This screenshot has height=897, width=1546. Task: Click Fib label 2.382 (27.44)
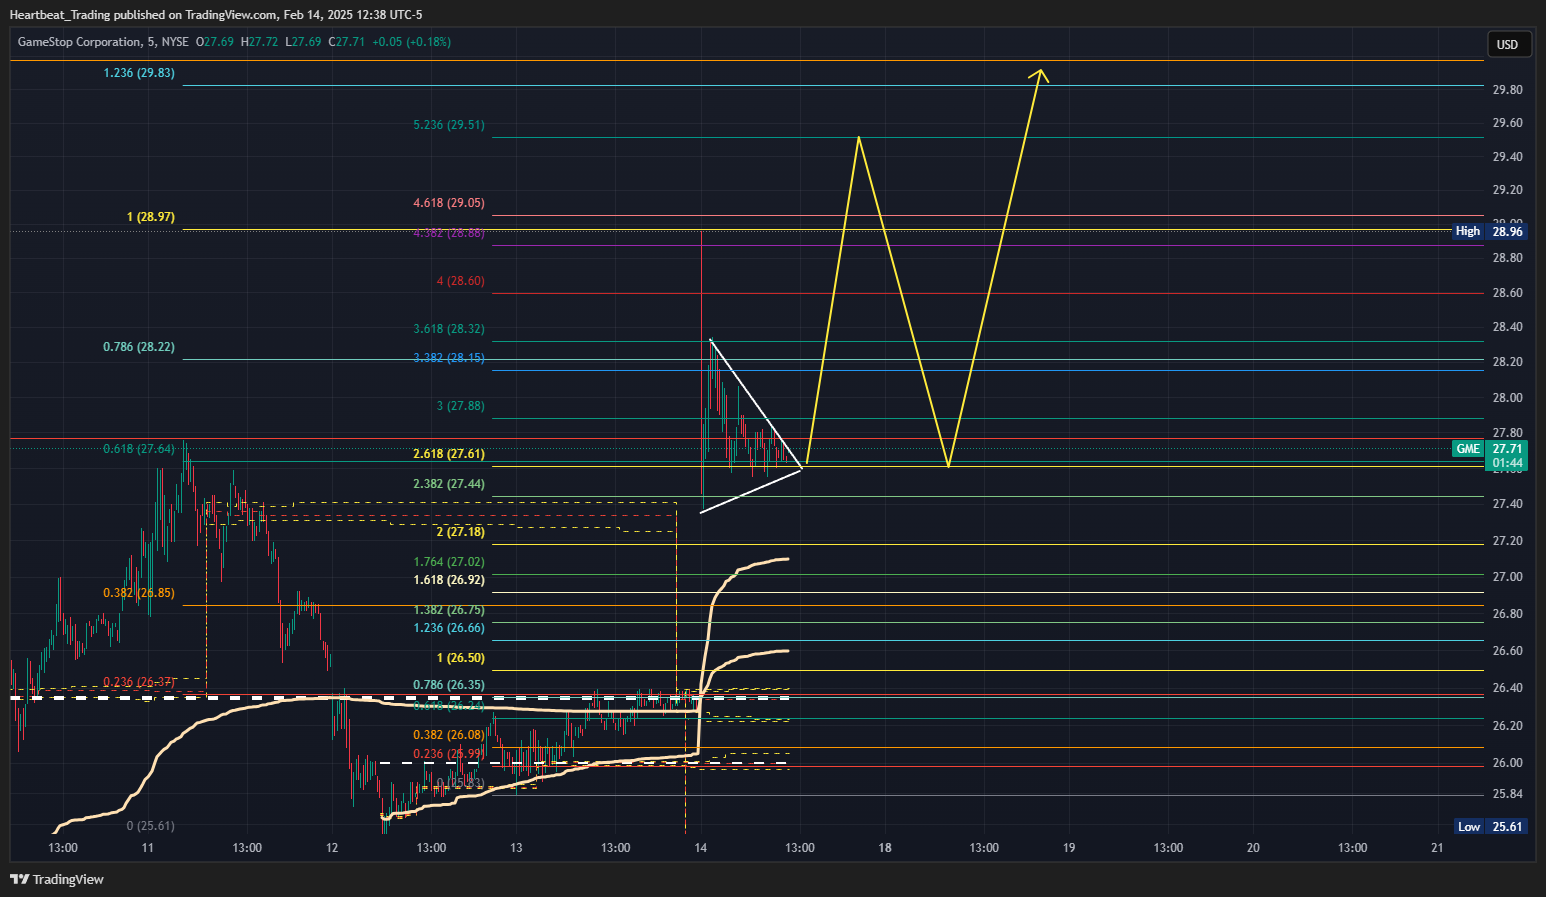pyautogui.click(x=449, y=484)
